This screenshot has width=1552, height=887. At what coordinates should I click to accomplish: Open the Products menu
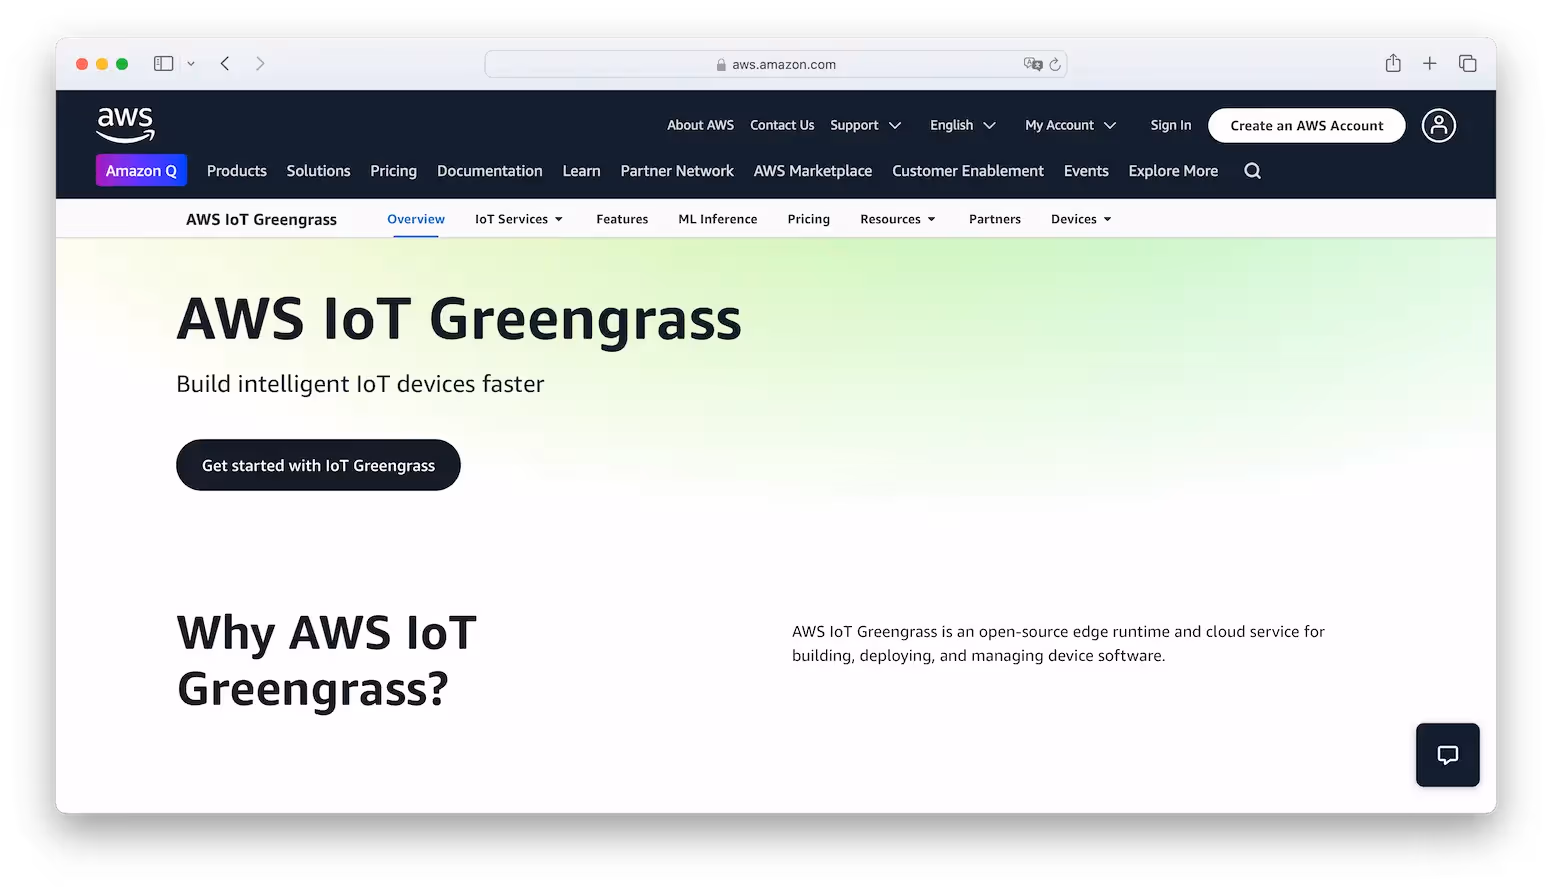(237, 171)
